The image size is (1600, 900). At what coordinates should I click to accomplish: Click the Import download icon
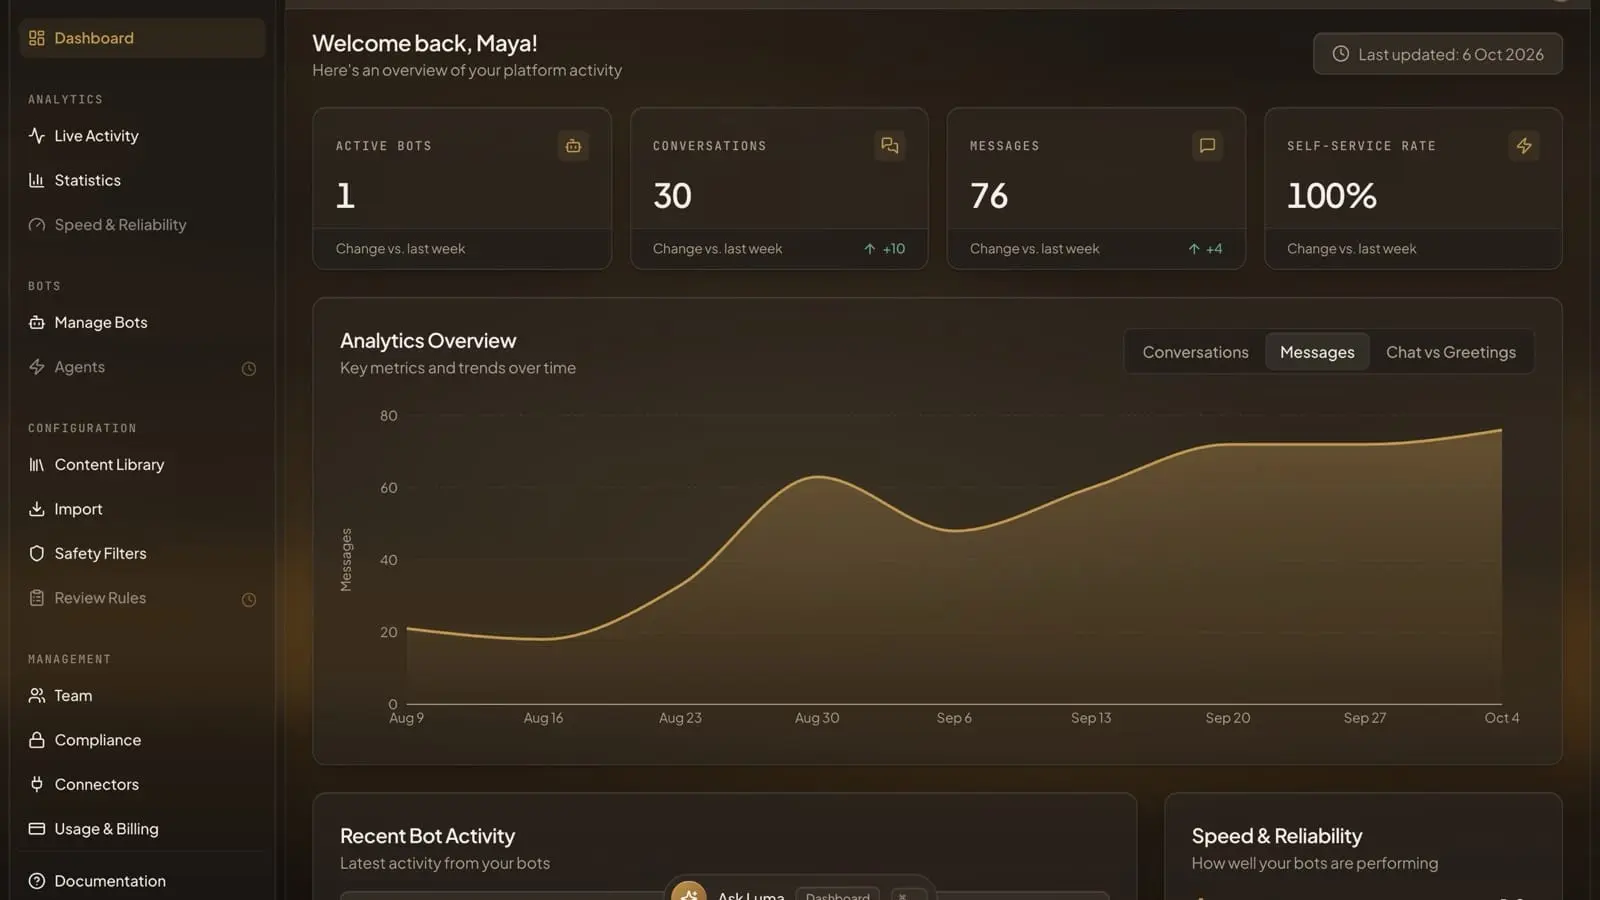[x=37, y=509]
